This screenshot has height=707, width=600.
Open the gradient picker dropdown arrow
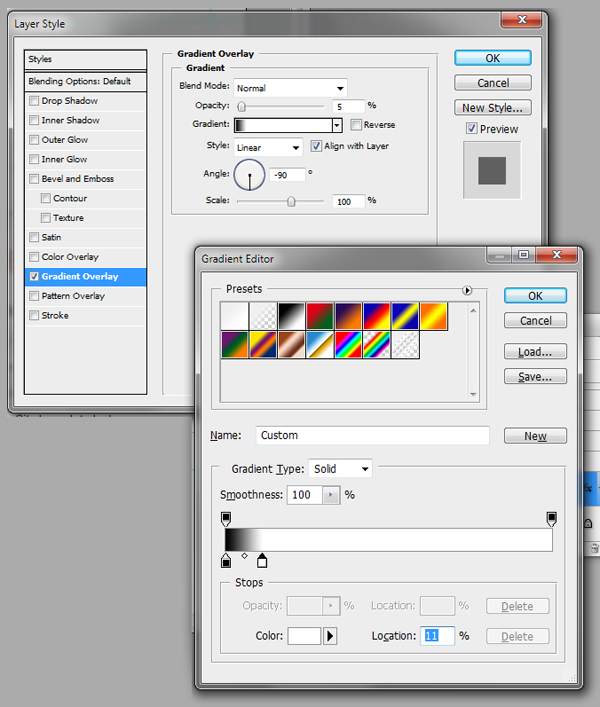(x=337, y=125)
